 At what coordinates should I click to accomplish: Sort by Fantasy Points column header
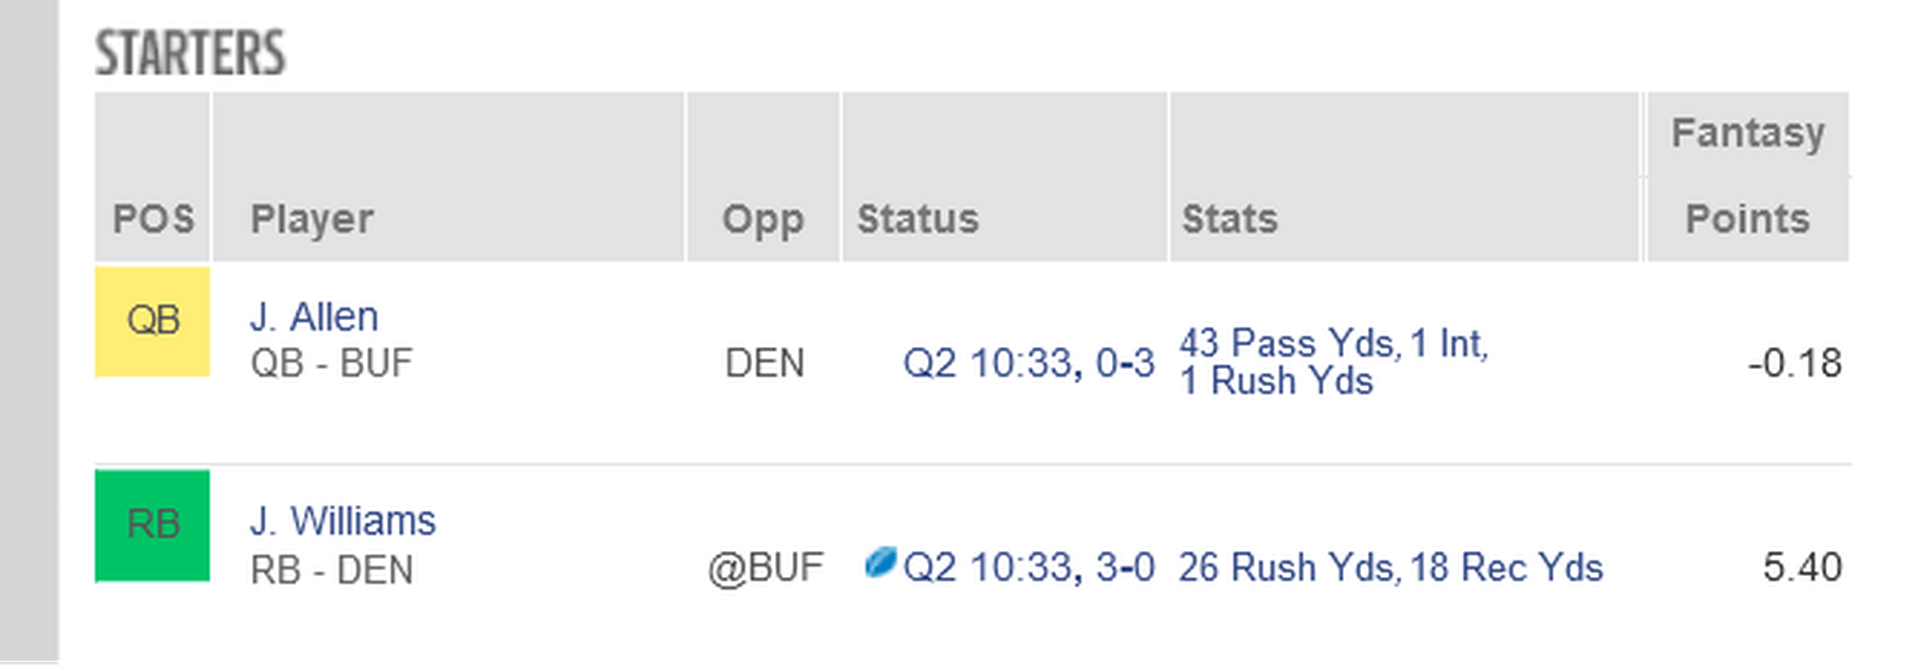tap(1748, 176)
